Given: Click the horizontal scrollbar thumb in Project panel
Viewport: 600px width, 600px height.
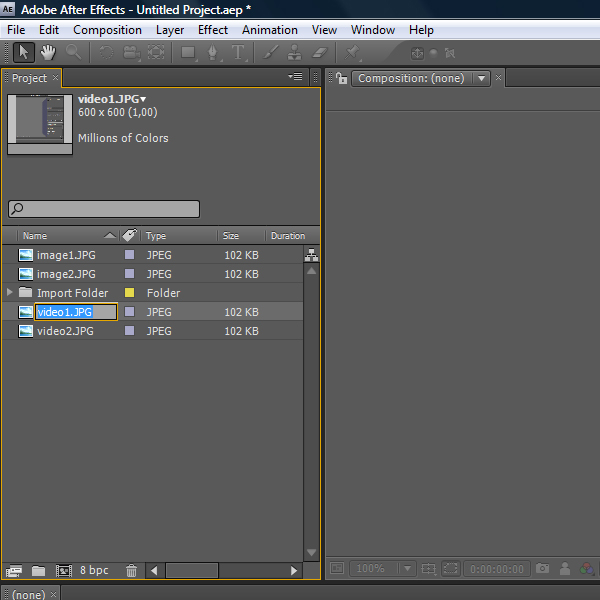Looking at the screenshot, I should [192, 571].
